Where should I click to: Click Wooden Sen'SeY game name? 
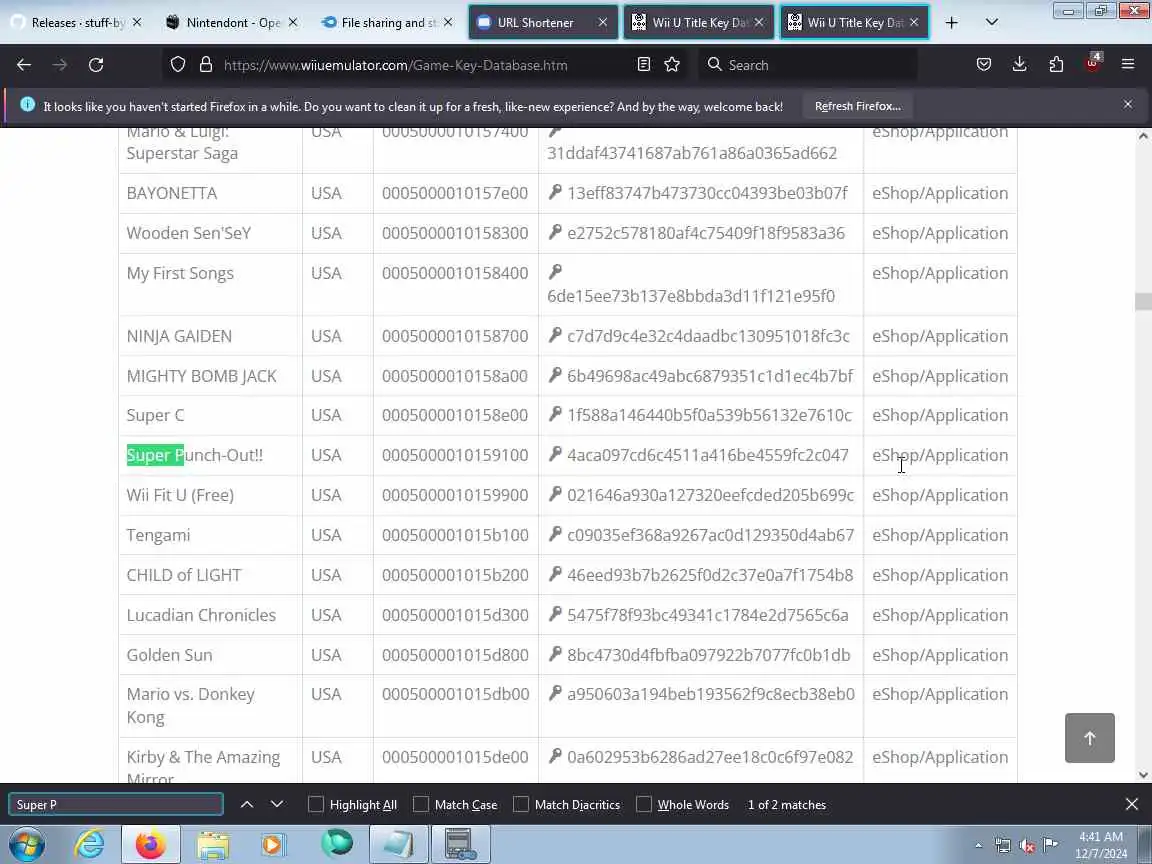pos(189,233)
